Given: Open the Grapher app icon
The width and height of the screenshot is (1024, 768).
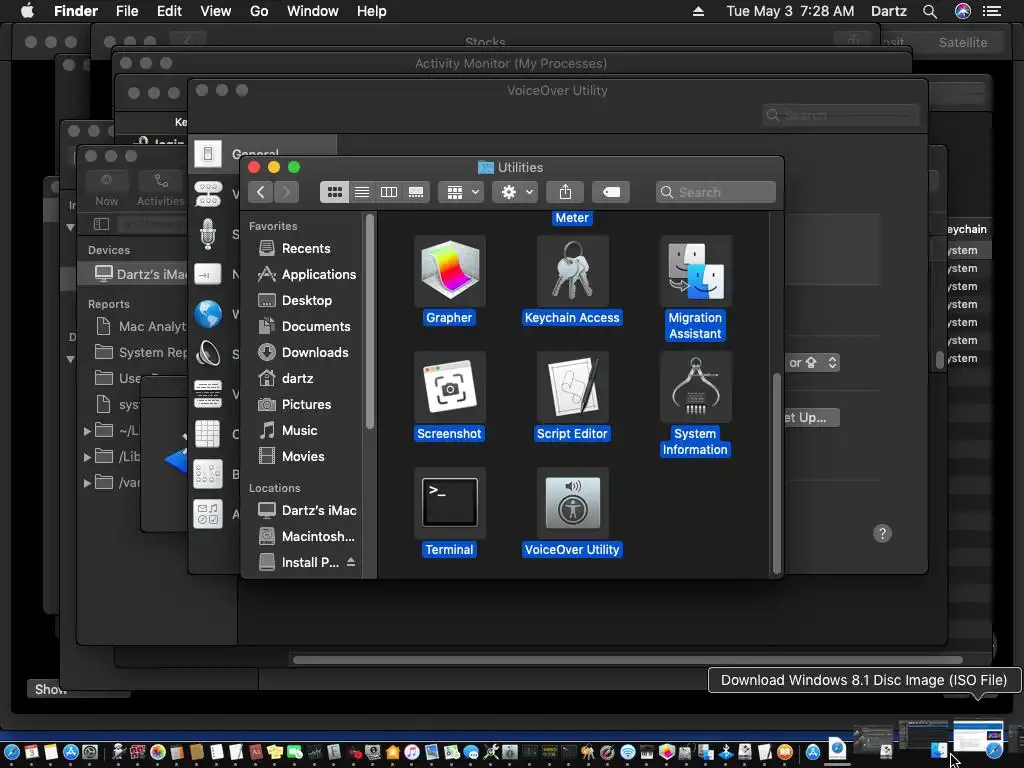Looking at the screenshot, I should (x=449, y=271).
